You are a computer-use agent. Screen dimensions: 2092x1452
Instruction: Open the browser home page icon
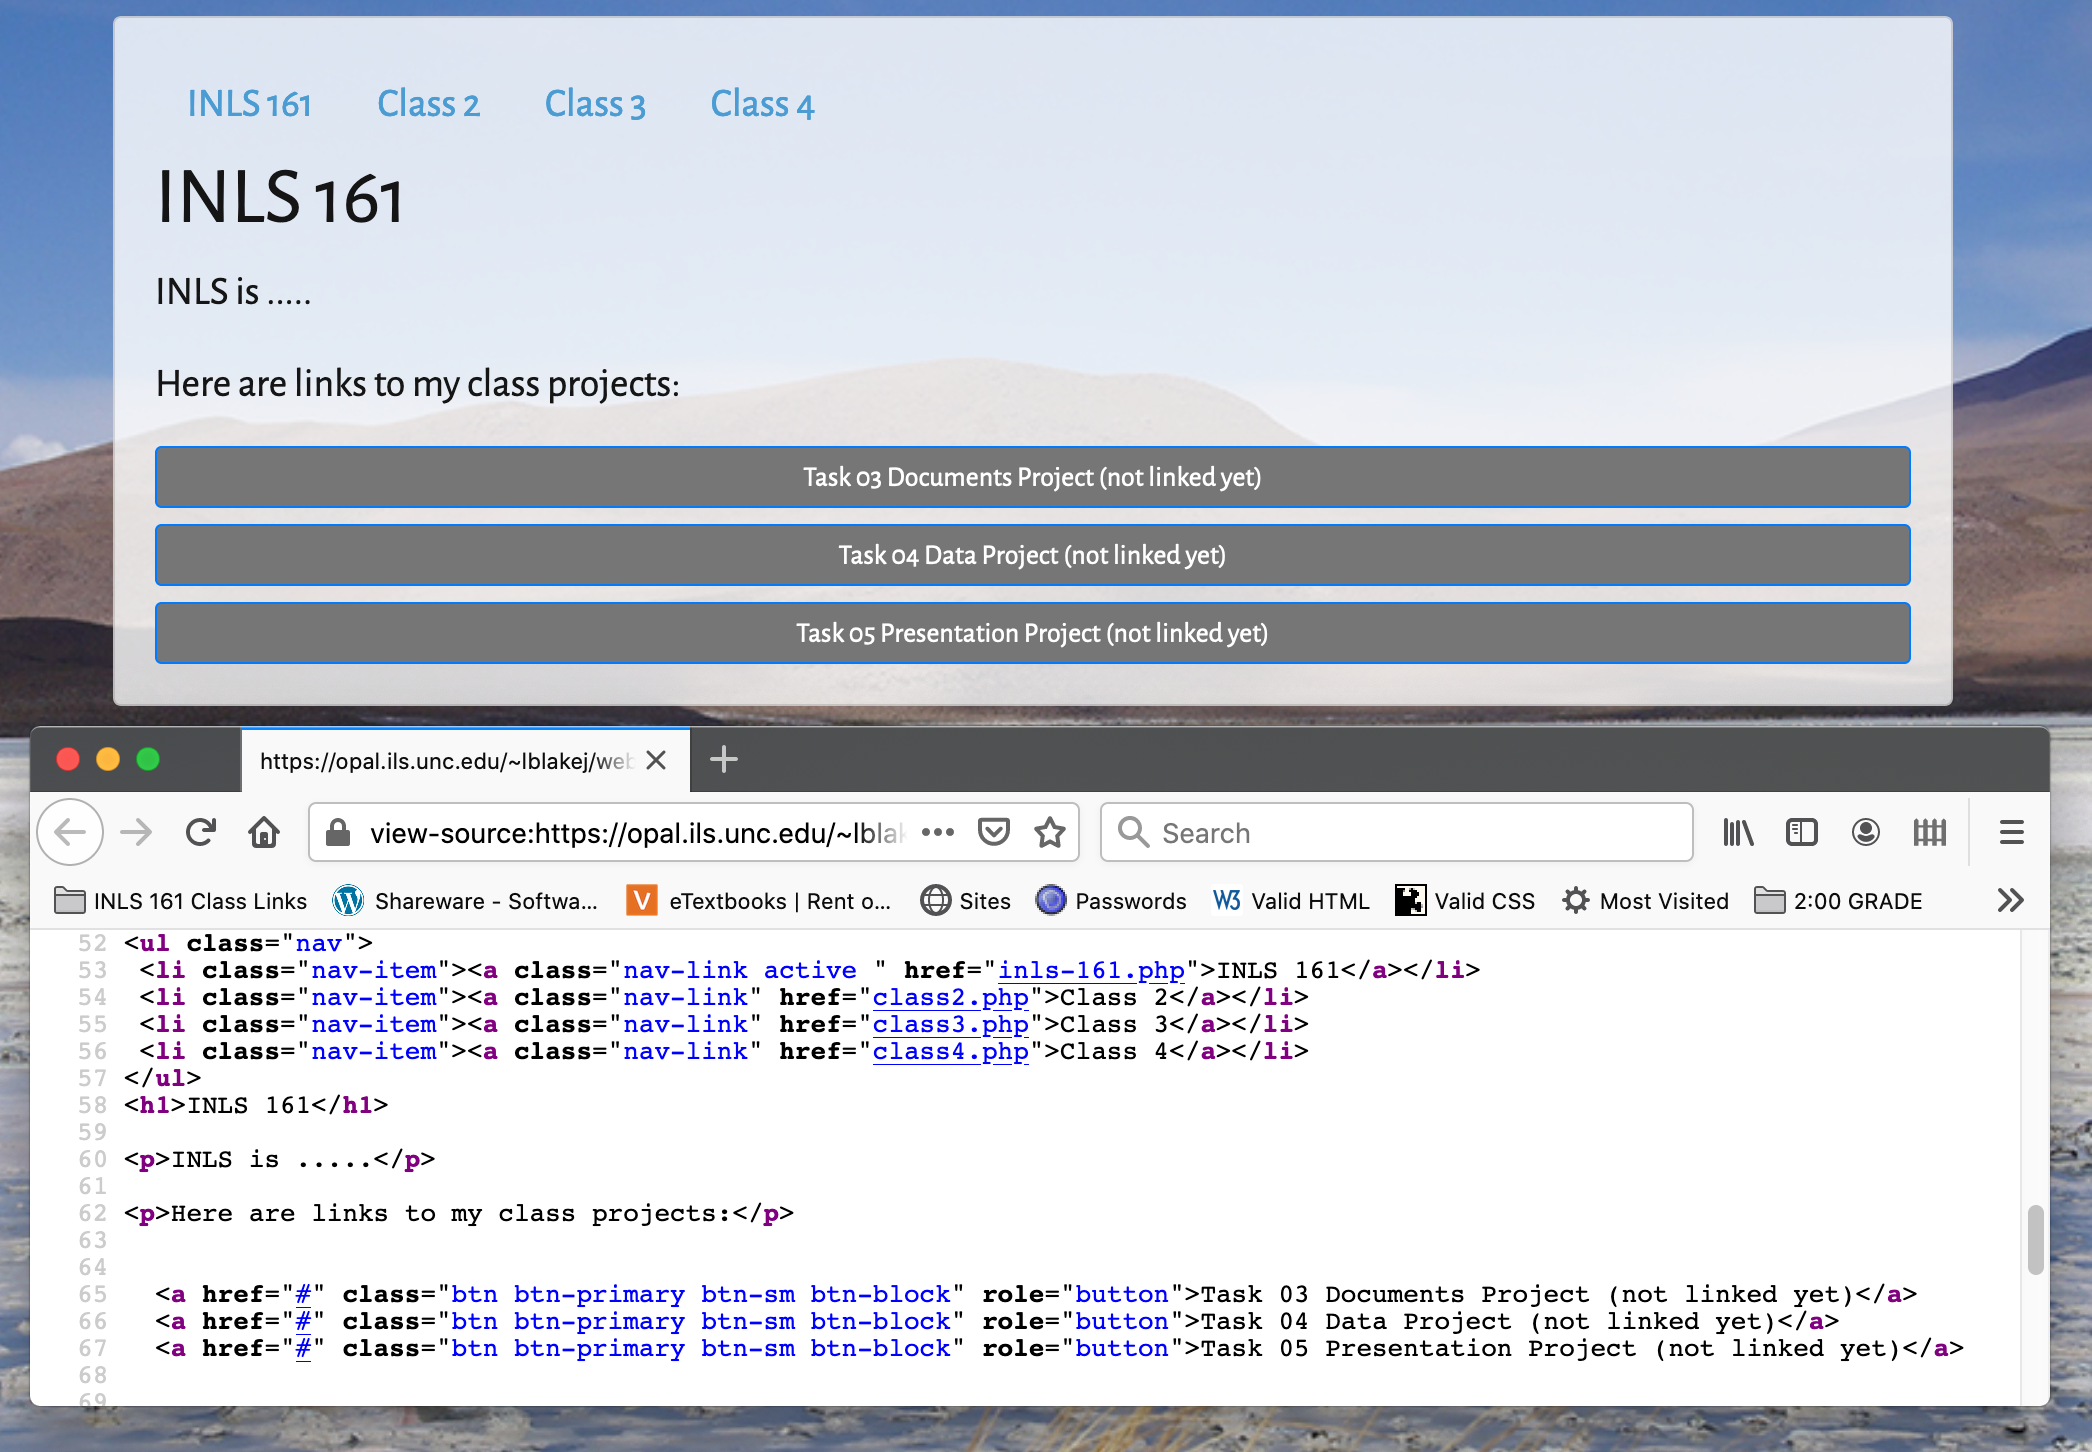click(x=264, y=832)
